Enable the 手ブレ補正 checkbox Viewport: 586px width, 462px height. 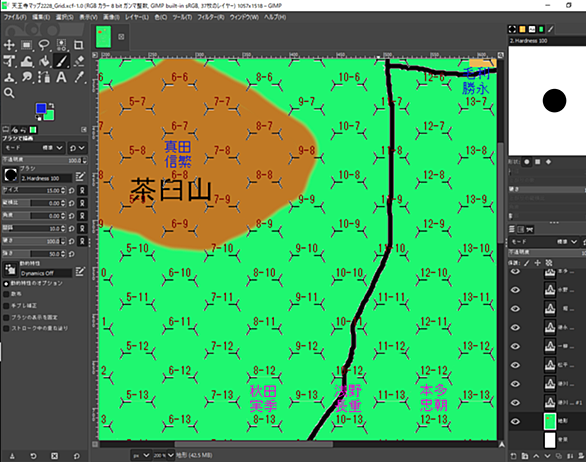click(6, 306)
